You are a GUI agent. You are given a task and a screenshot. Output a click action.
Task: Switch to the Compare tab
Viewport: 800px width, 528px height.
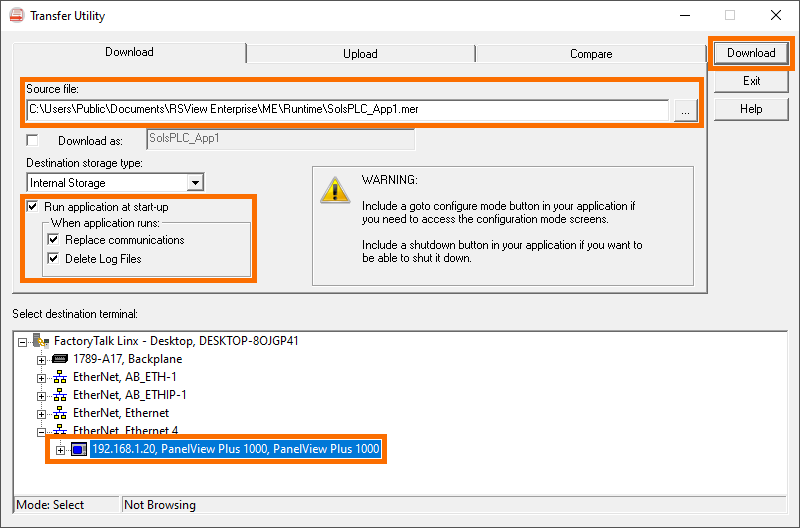pos(591,54)
